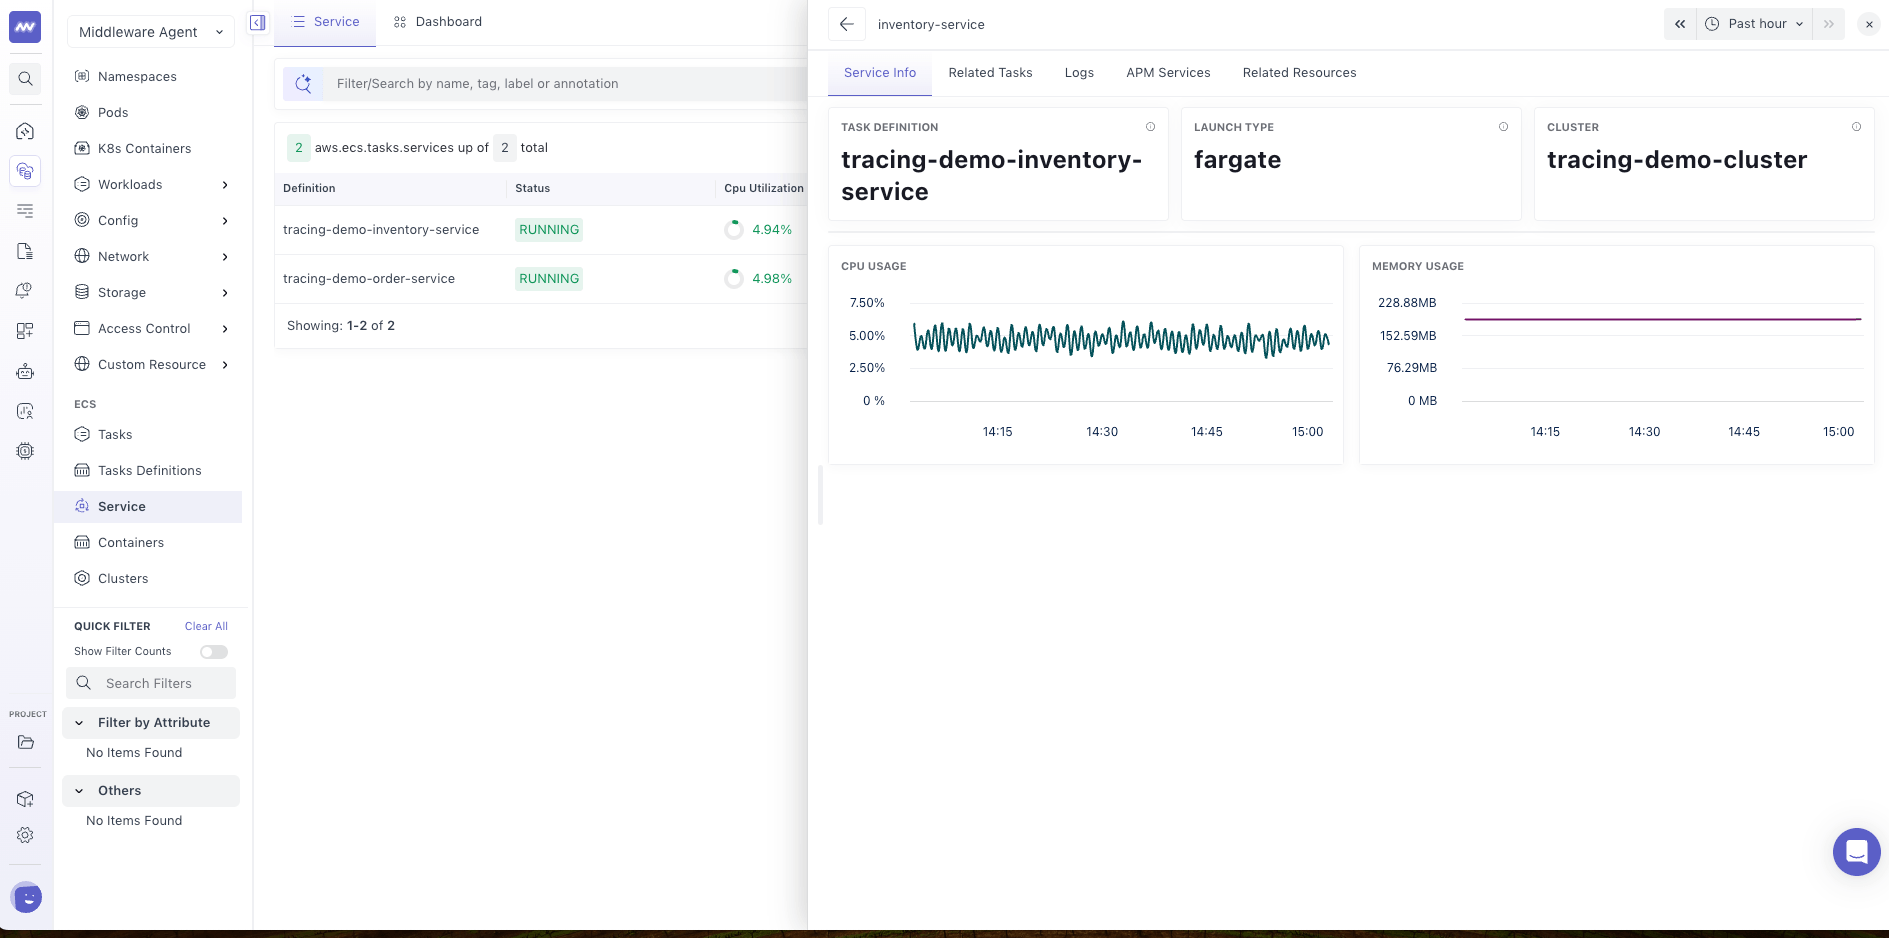This screenshot has width=1889, height=938.
Task: Open the project folder icon
Action: [x=25, y=742]
